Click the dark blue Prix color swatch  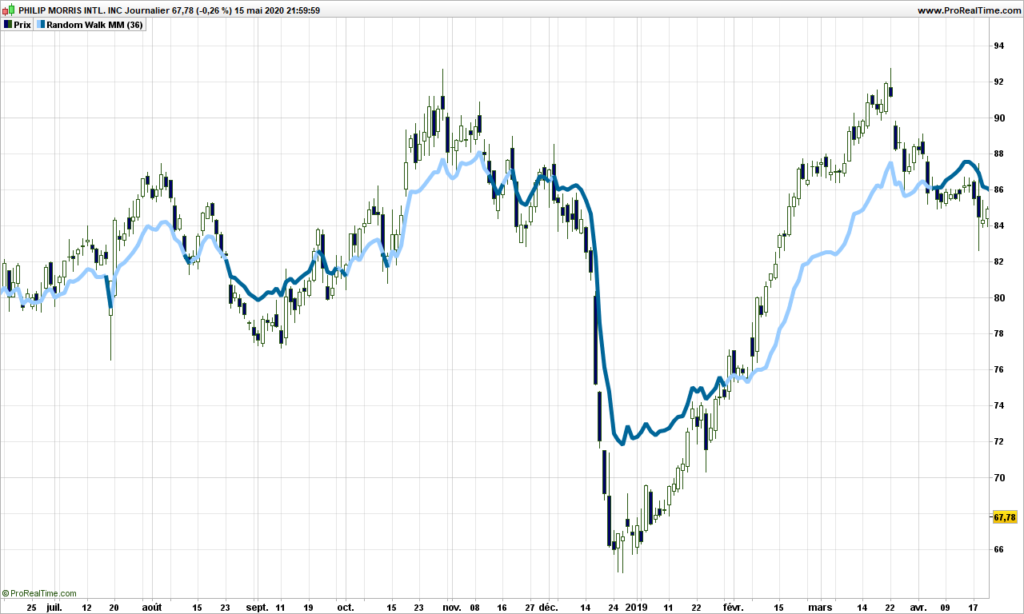(x=8, y=25)
